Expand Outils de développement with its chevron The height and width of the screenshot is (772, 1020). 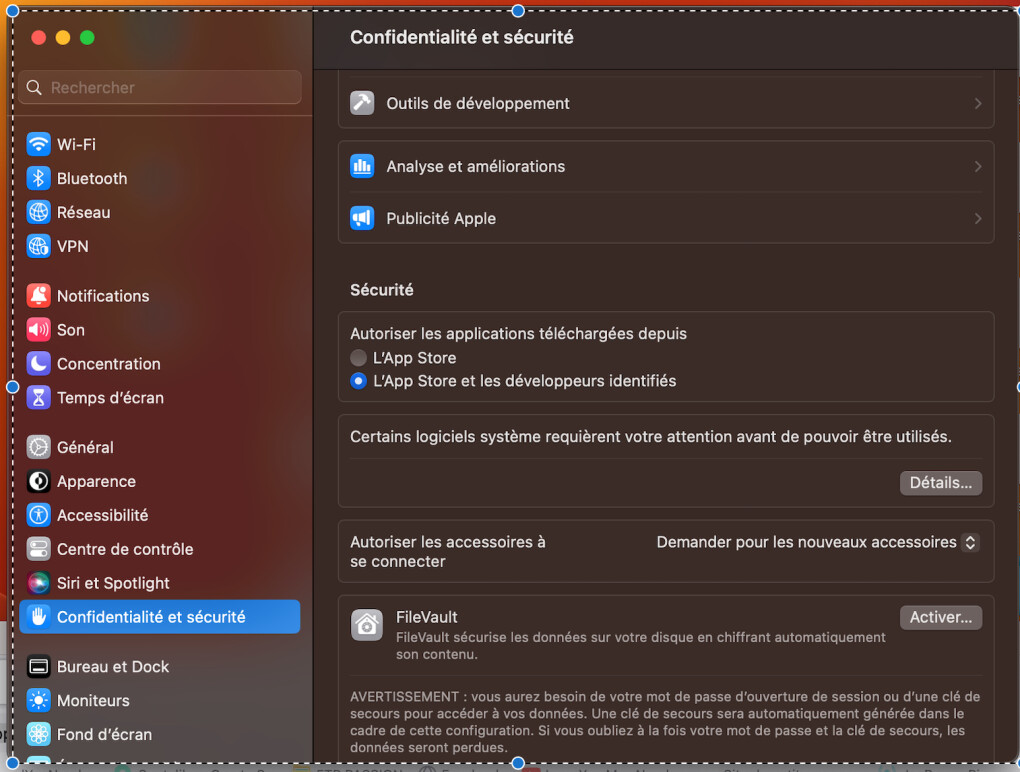[978, 103]
